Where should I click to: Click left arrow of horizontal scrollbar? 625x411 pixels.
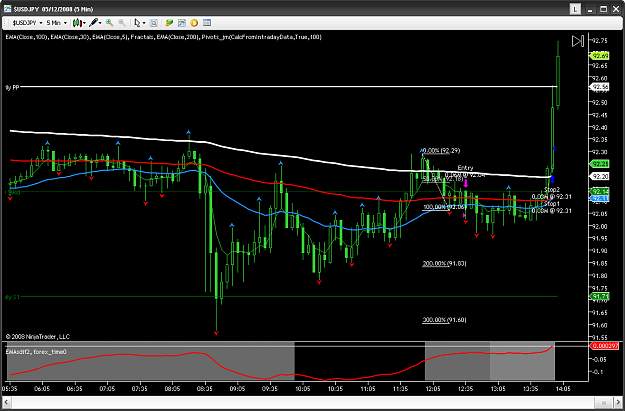click(x=6, y=403)
